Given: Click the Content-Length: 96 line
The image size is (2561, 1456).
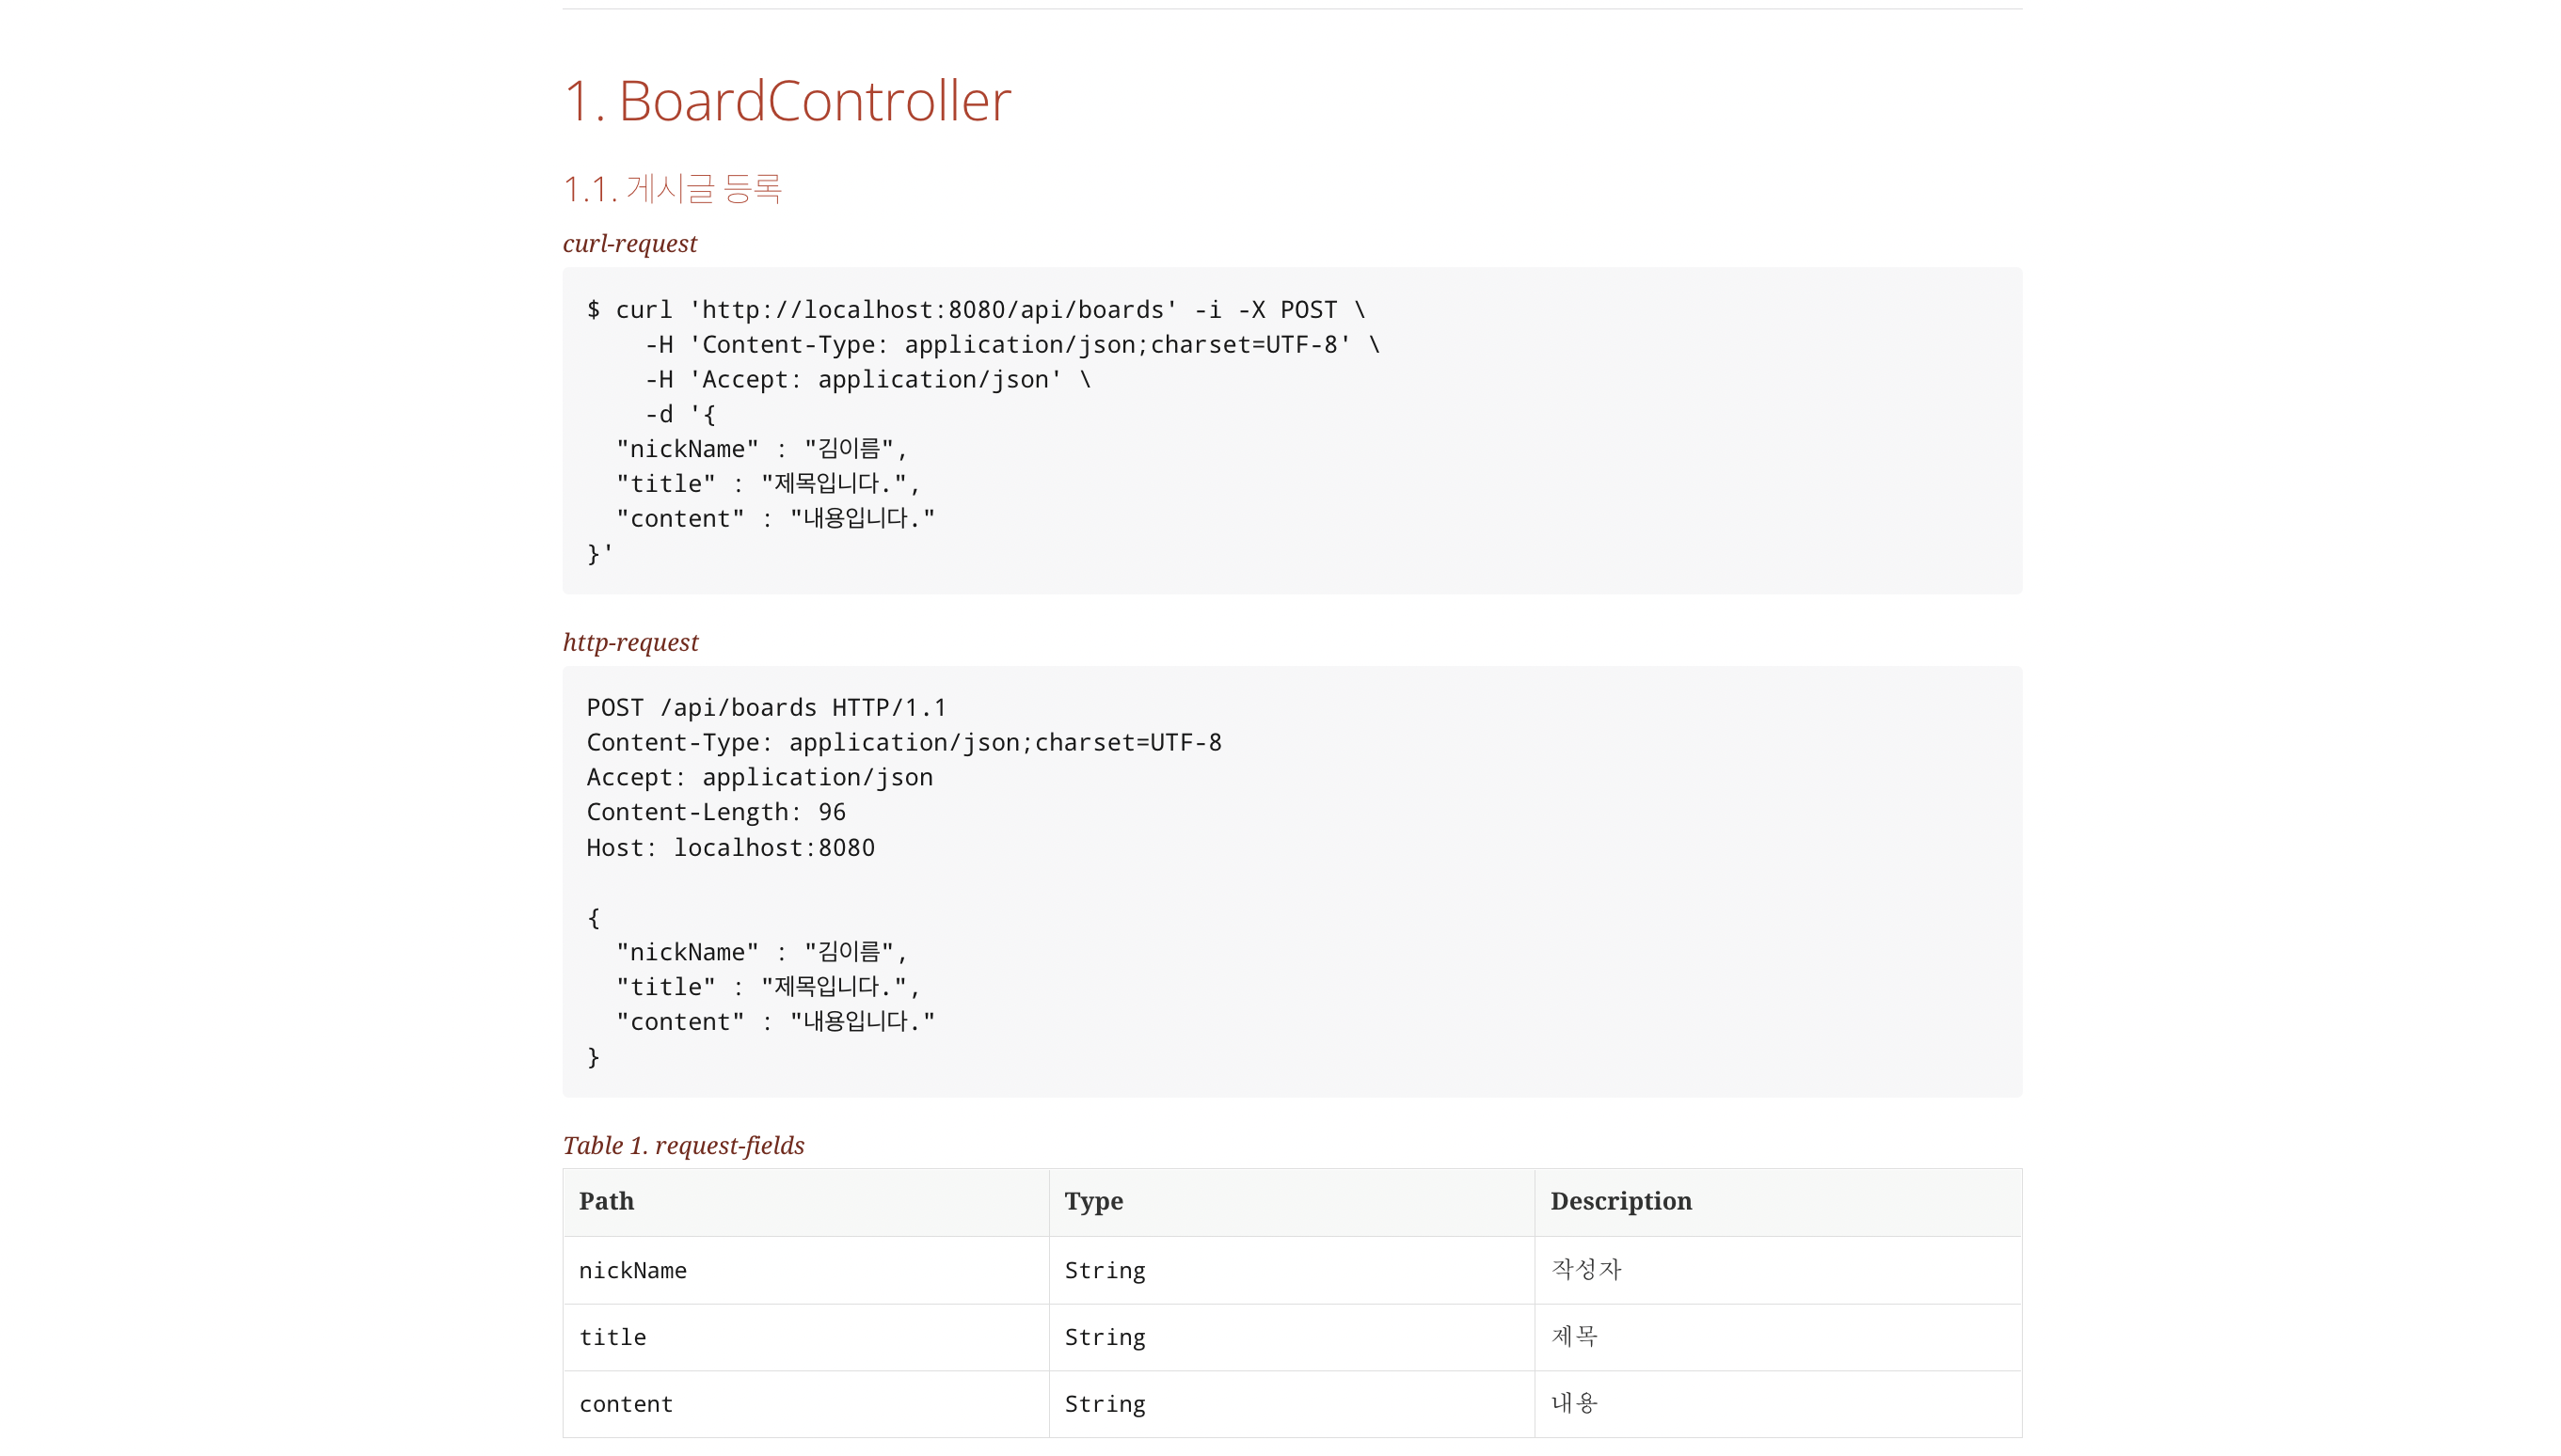Looking at the screenshot, I should tap(715, 812).
